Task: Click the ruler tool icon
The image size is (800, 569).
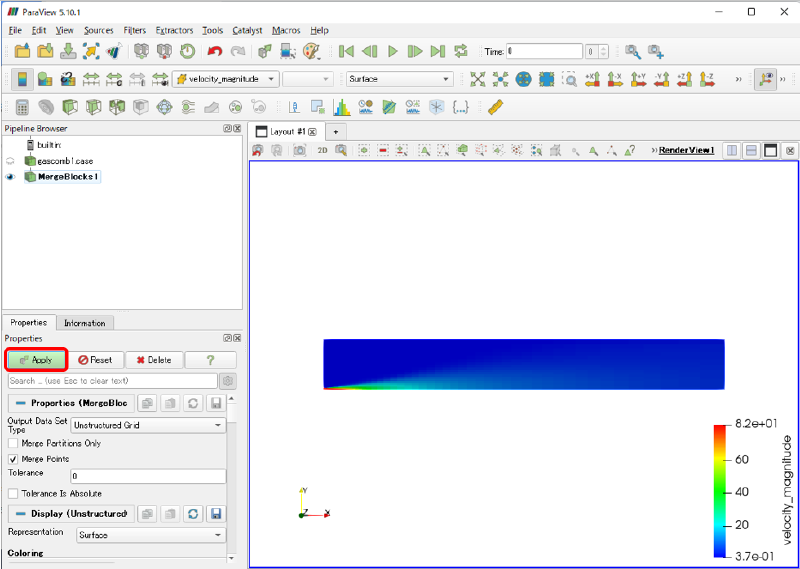Action: (495, 107)
